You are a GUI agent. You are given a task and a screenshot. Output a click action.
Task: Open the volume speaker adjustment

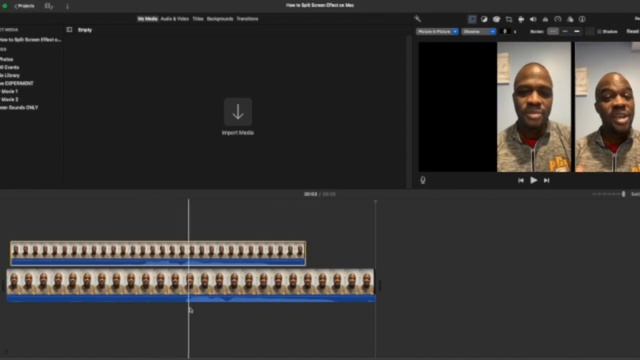(x=533, y=19)
